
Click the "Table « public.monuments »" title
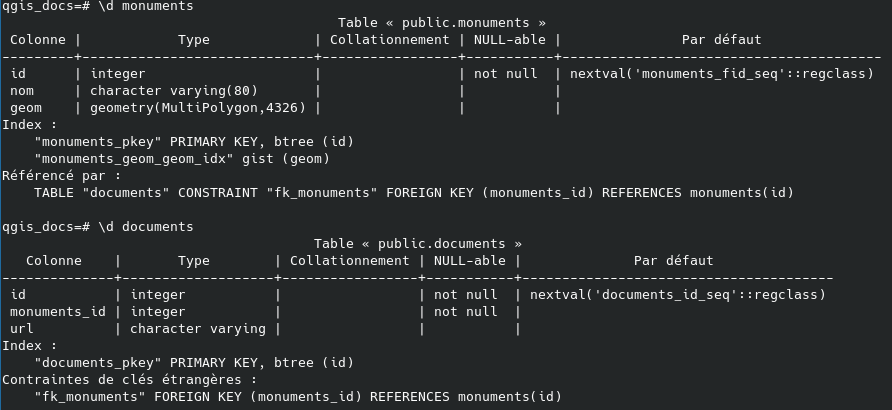coord(441,23)
